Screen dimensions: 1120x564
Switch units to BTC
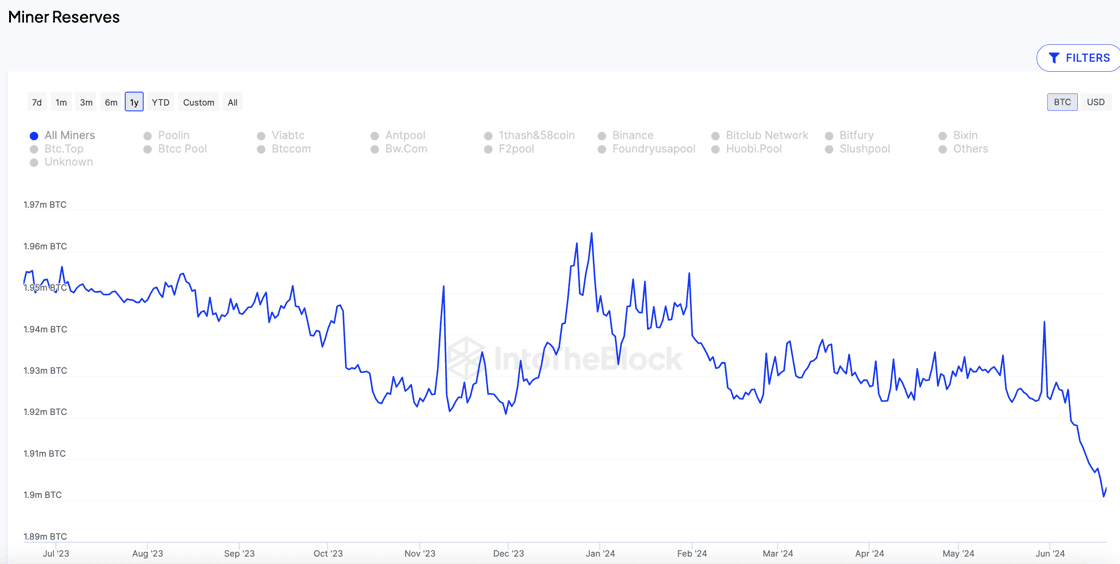pos(1062,102)
